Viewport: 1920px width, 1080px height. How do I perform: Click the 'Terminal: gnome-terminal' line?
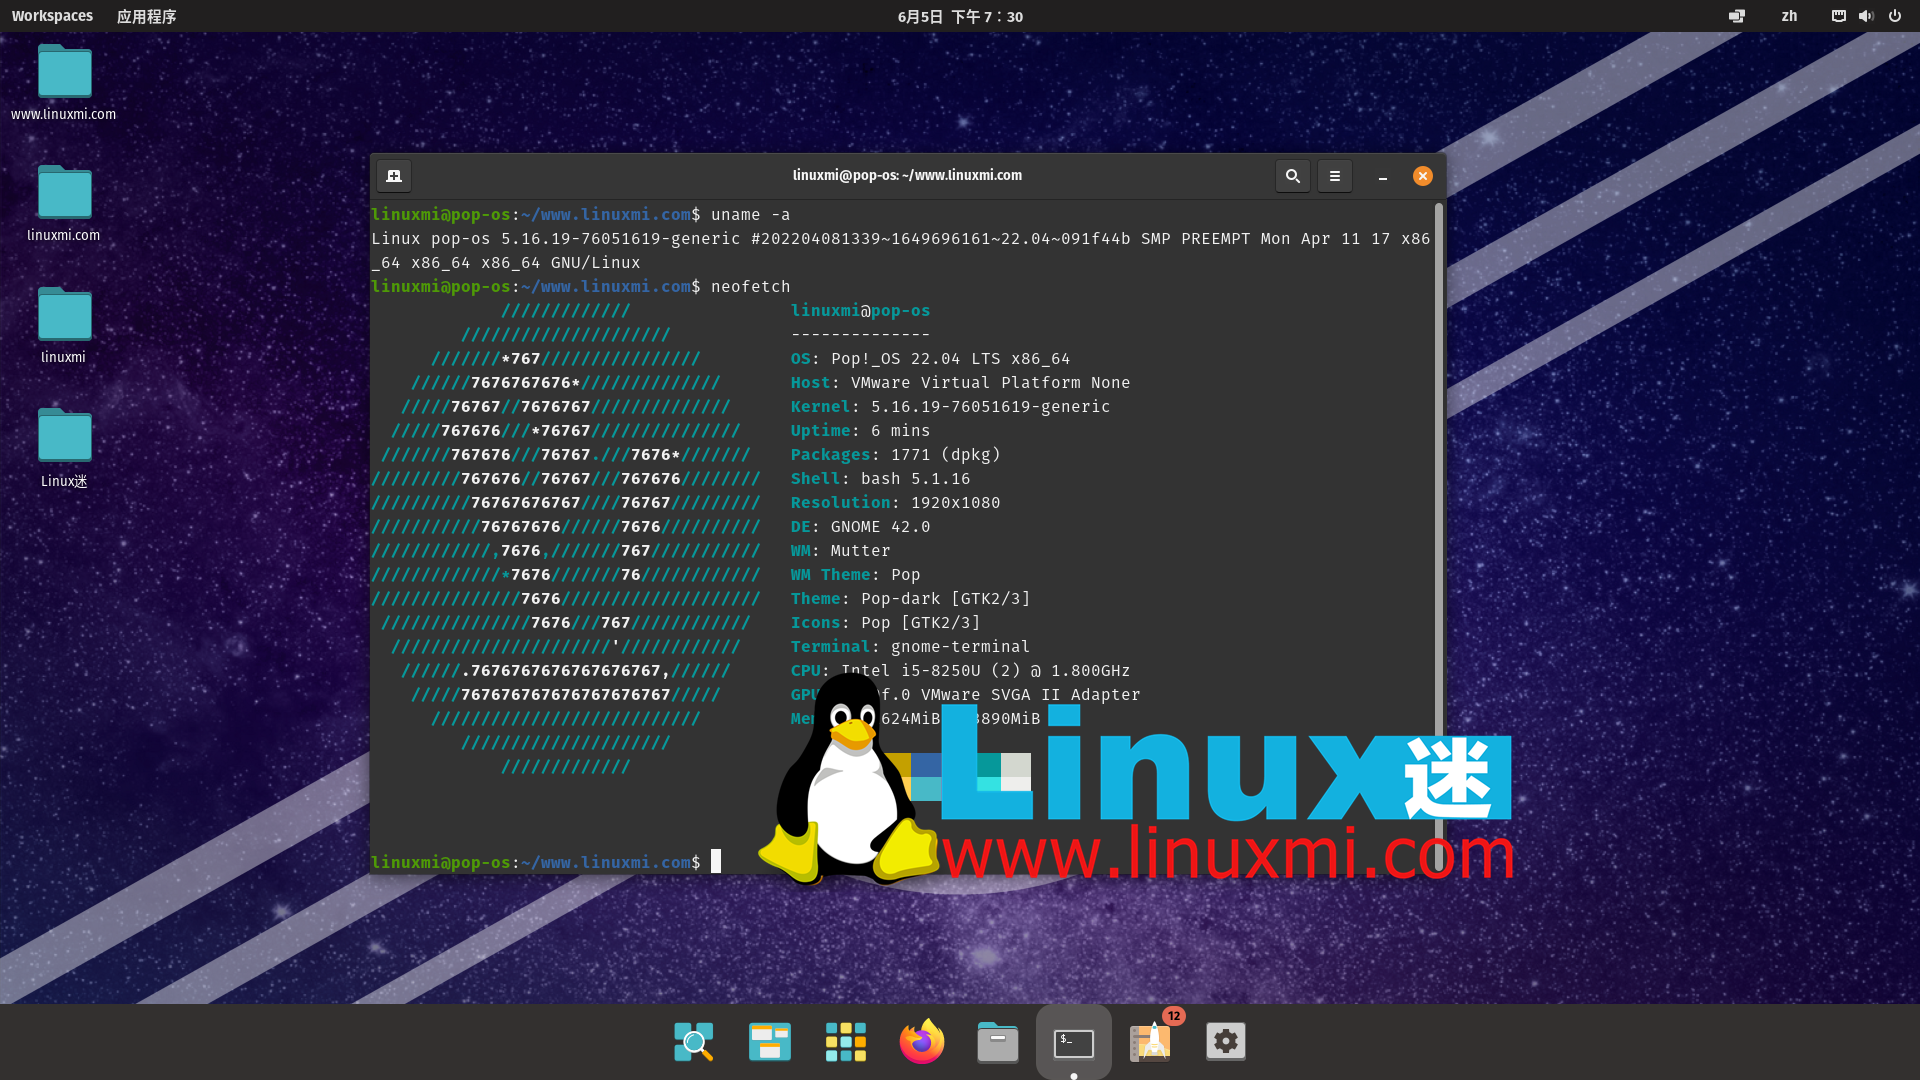910,647
